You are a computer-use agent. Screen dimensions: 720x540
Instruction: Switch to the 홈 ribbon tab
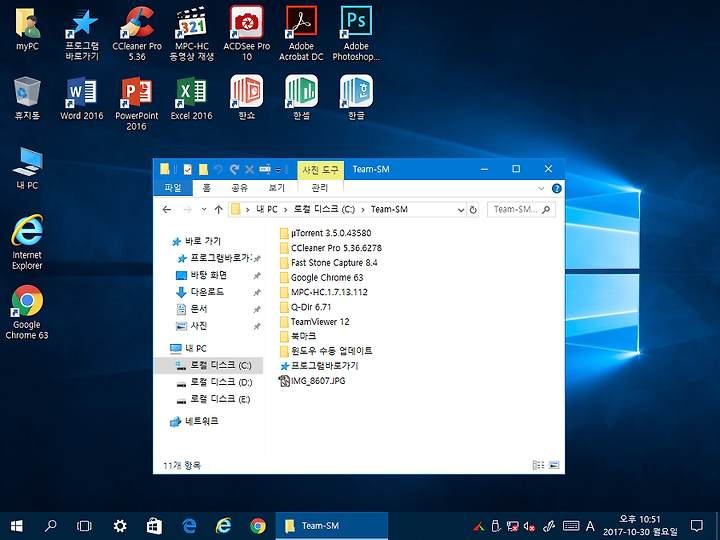[x=206, y=187]
